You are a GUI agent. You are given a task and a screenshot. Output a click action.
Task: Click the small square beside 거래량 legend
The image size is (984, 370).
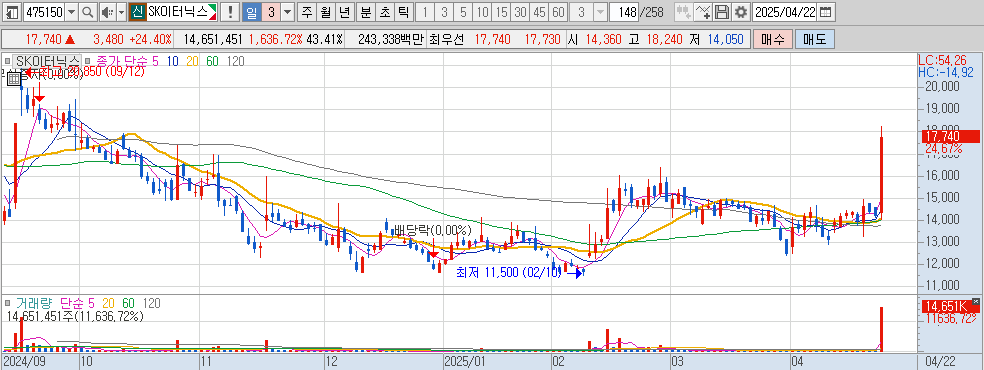click(8, 304)
